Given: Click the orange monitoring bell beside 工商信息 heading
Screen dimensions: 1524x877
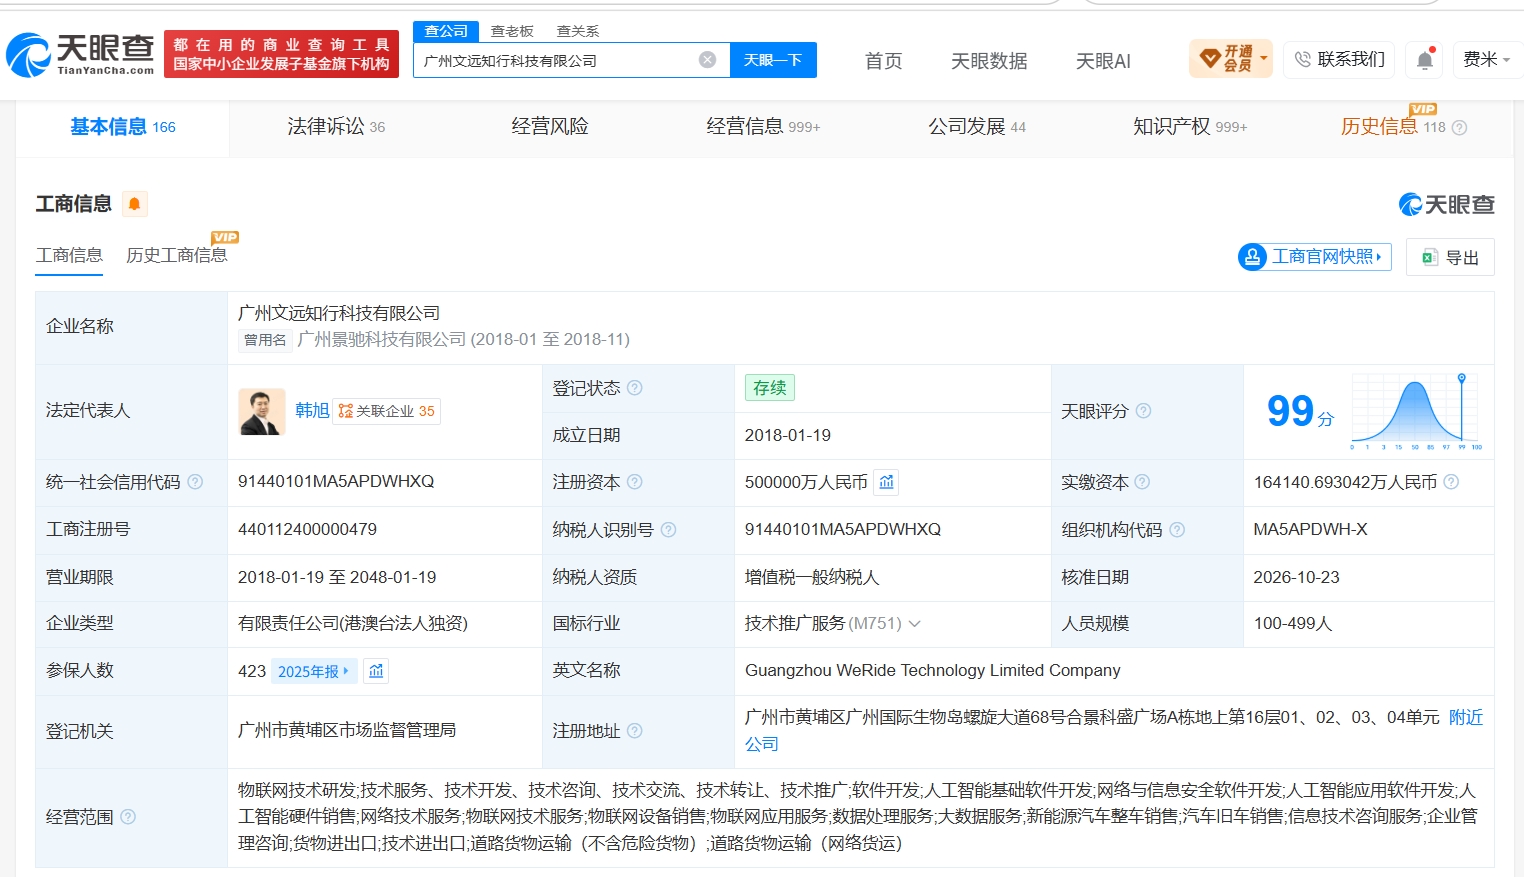Looking at the screenshot, I should click(134, 204).
